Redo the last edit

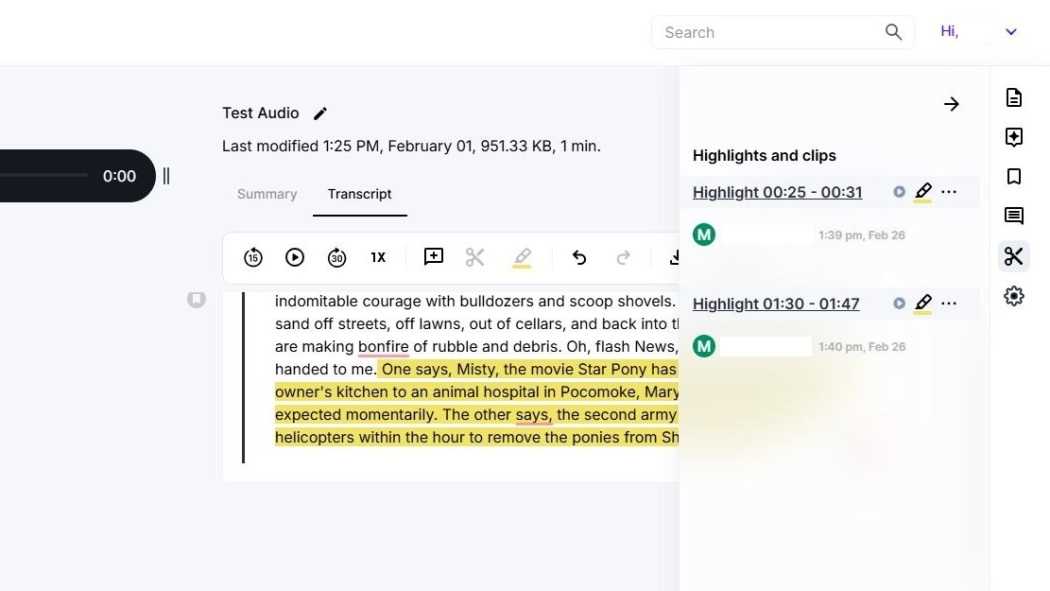point(623,258)
